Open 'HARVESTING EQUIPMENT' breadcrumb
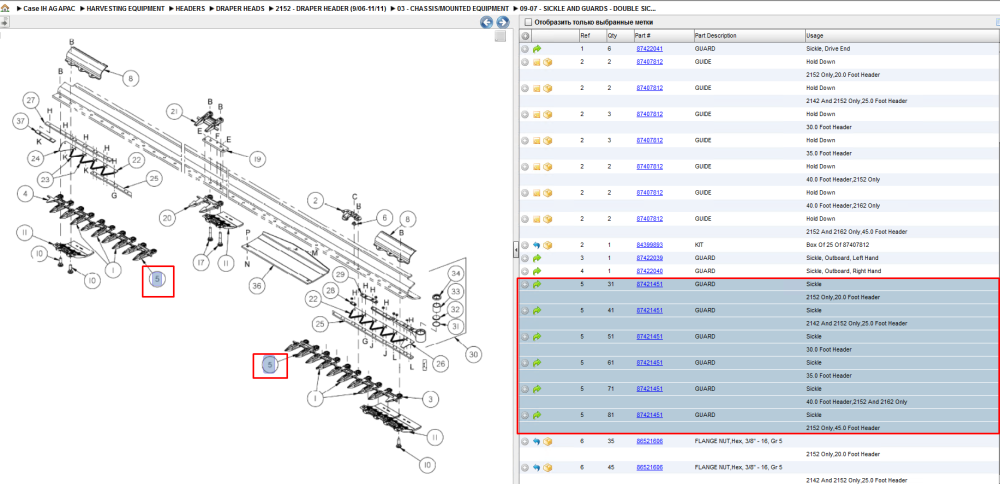The image size is (1000, 484). pyautogui.click(x=125, y=9)
